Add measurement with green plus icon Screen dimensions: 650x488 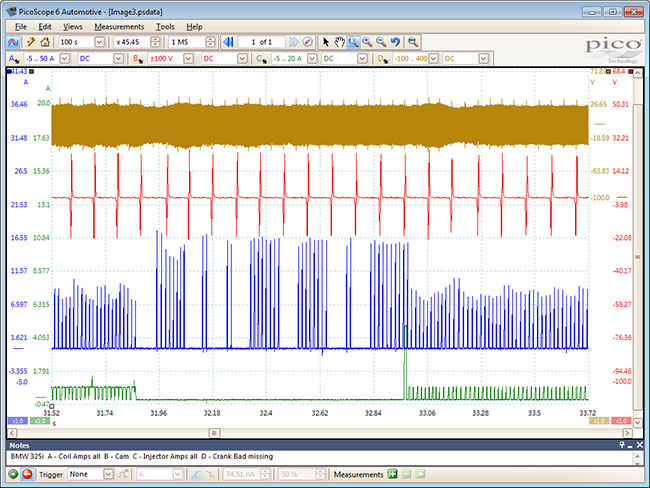click(392, 474)
